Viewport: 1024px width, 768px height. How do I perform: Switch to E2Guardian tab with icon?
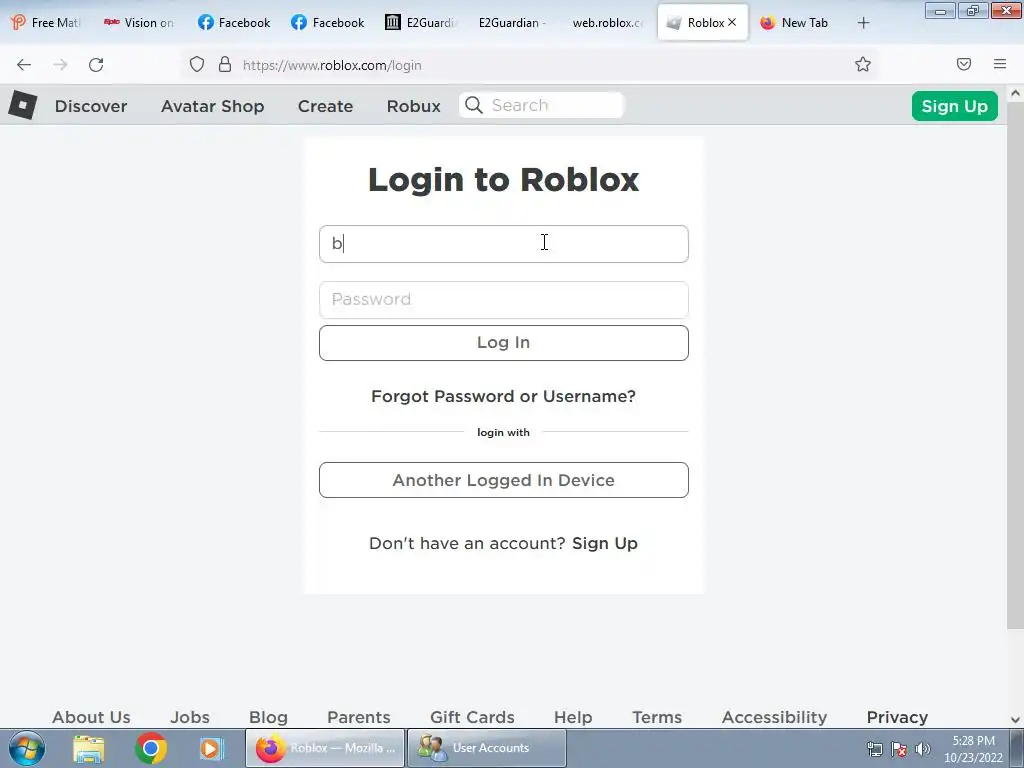coord(421,23)
